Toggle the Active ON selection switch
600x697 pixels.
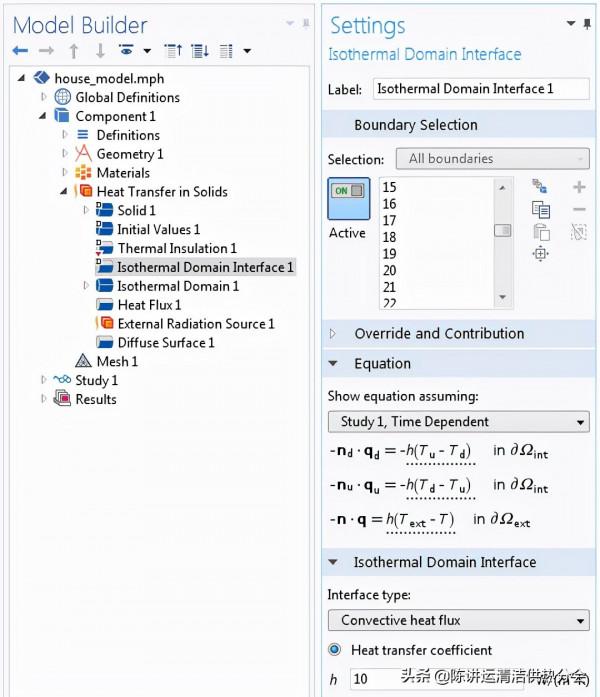pyautogui.click(x=348, y=198)
